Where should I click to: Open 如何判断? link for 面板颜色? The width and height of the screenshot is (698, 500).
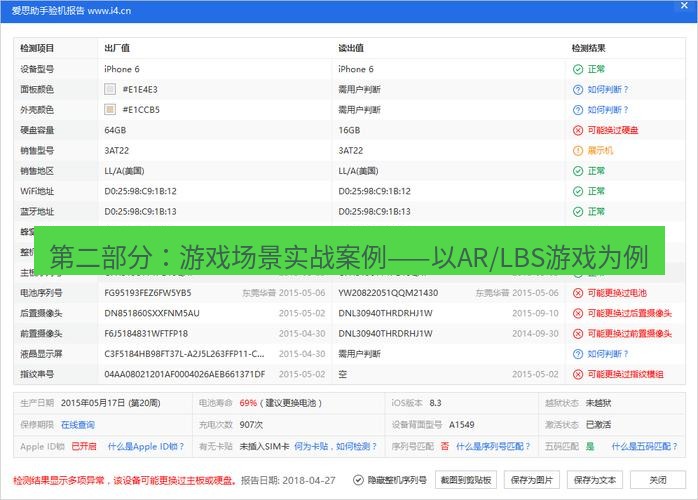pyautogui.click(x=608, y=89)
